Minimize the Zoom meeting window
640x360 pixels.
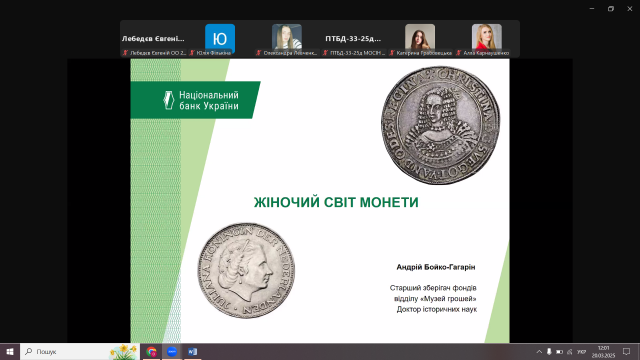coord(592,9)
